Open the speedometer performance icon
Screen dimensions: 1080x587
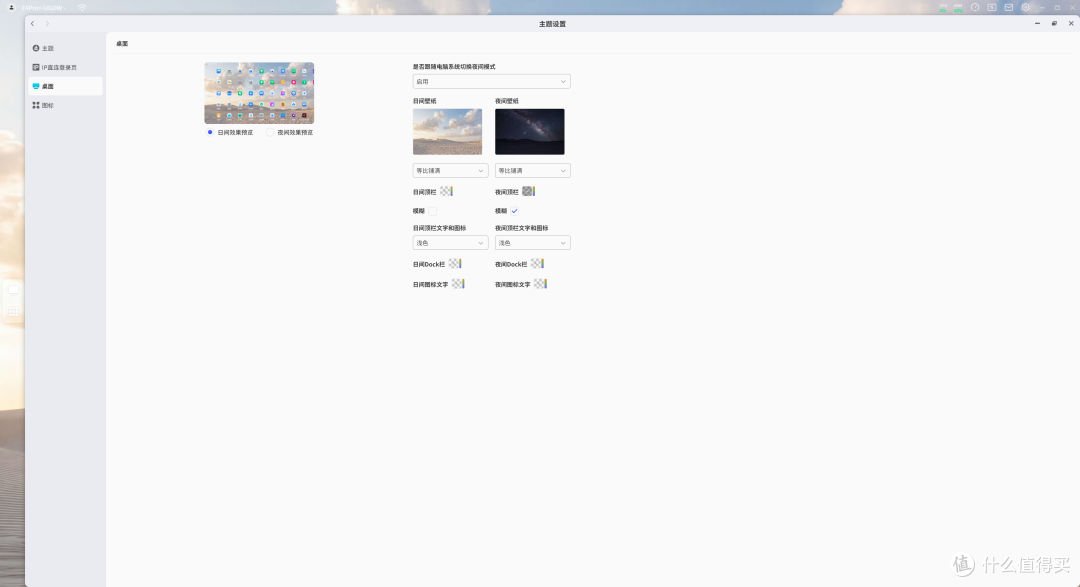click(x=975, y=8)
